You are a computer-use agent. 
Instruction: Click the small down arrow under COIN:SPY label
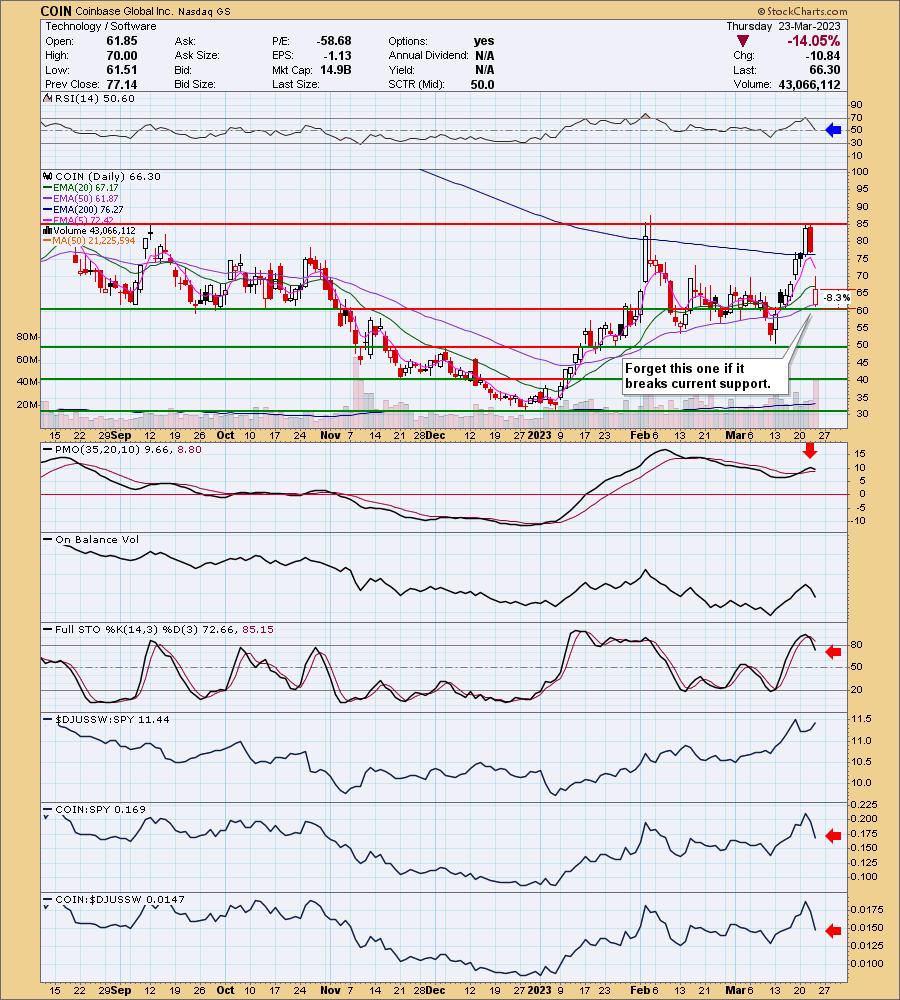click(x=46, y=817)
